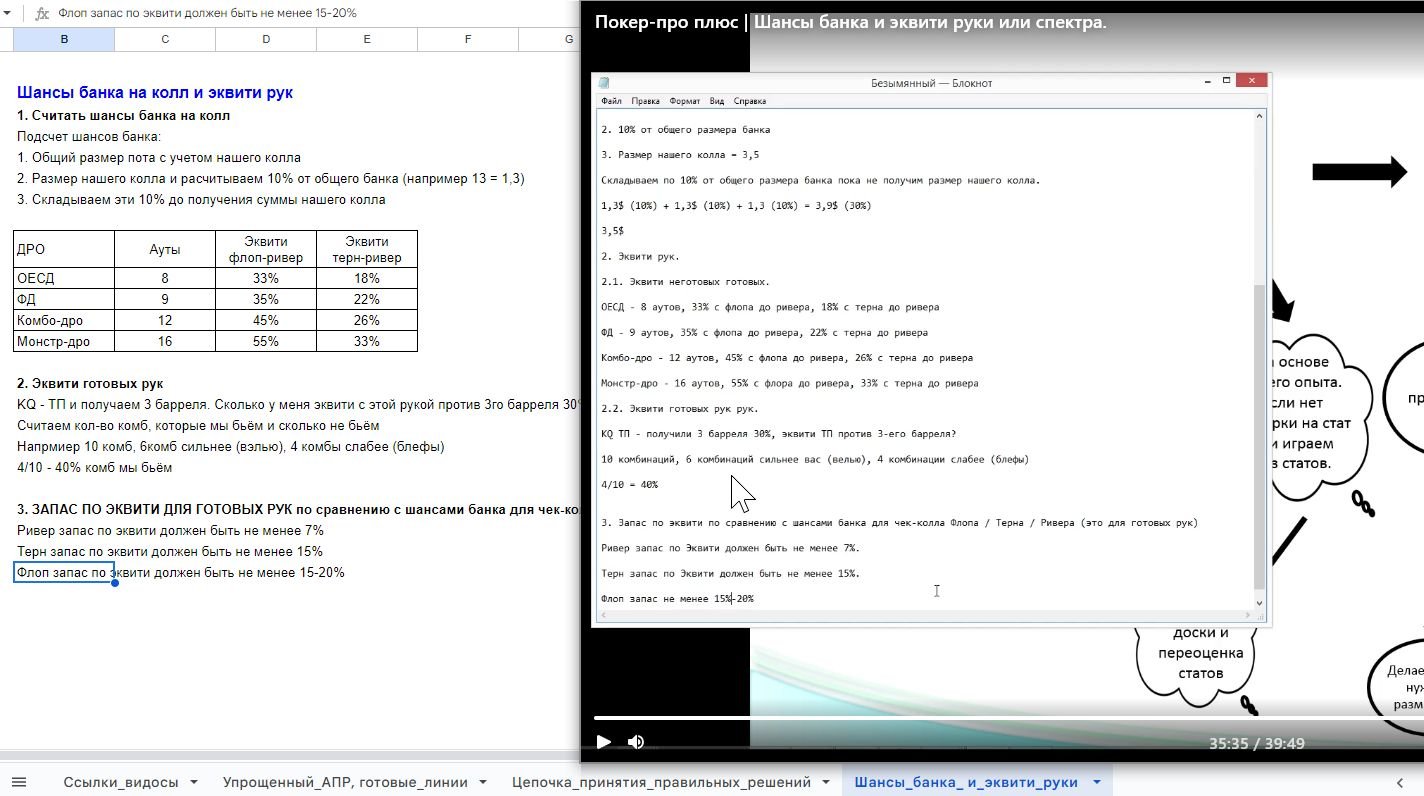The image size is (1424, 796).
Task: Select outs value 16 in Монстр-дро row
Action: point(165,341)
